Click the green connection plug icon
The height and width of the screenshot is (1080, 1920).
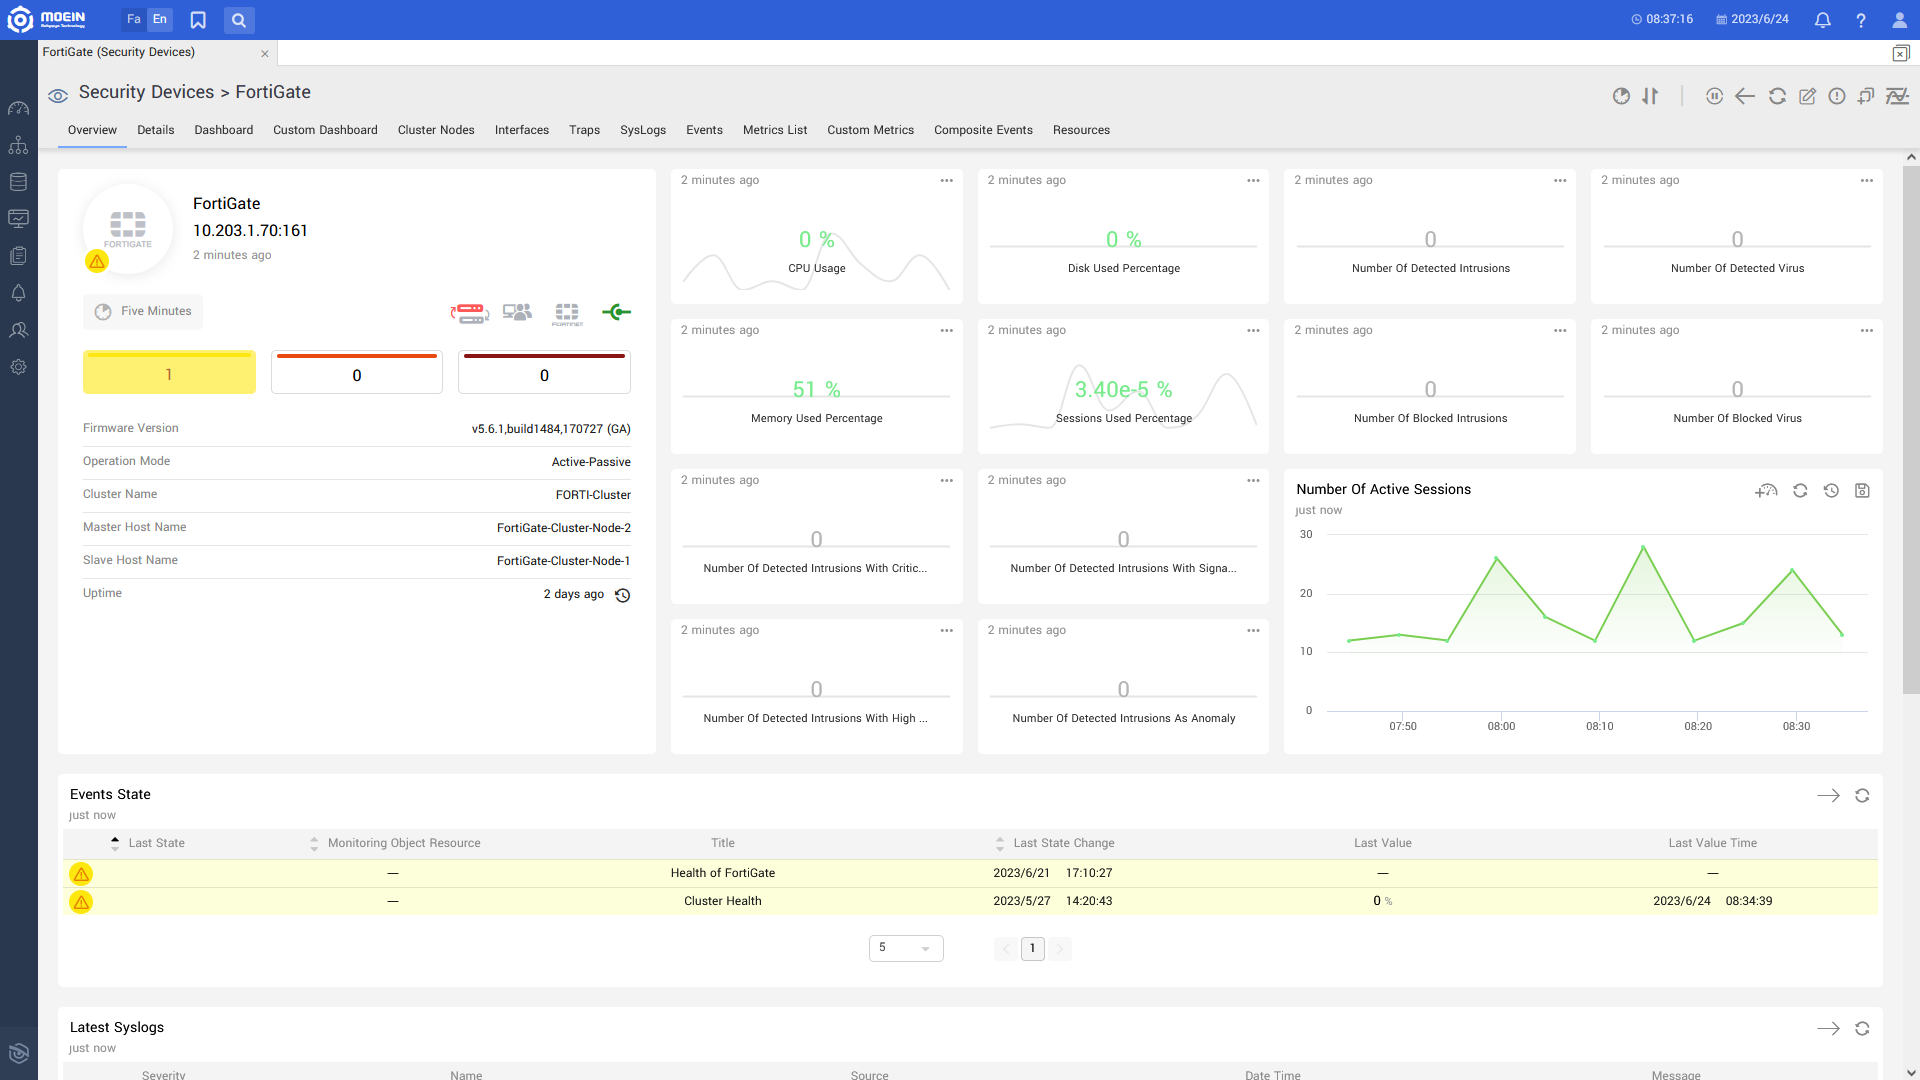(x=616, y=312)
